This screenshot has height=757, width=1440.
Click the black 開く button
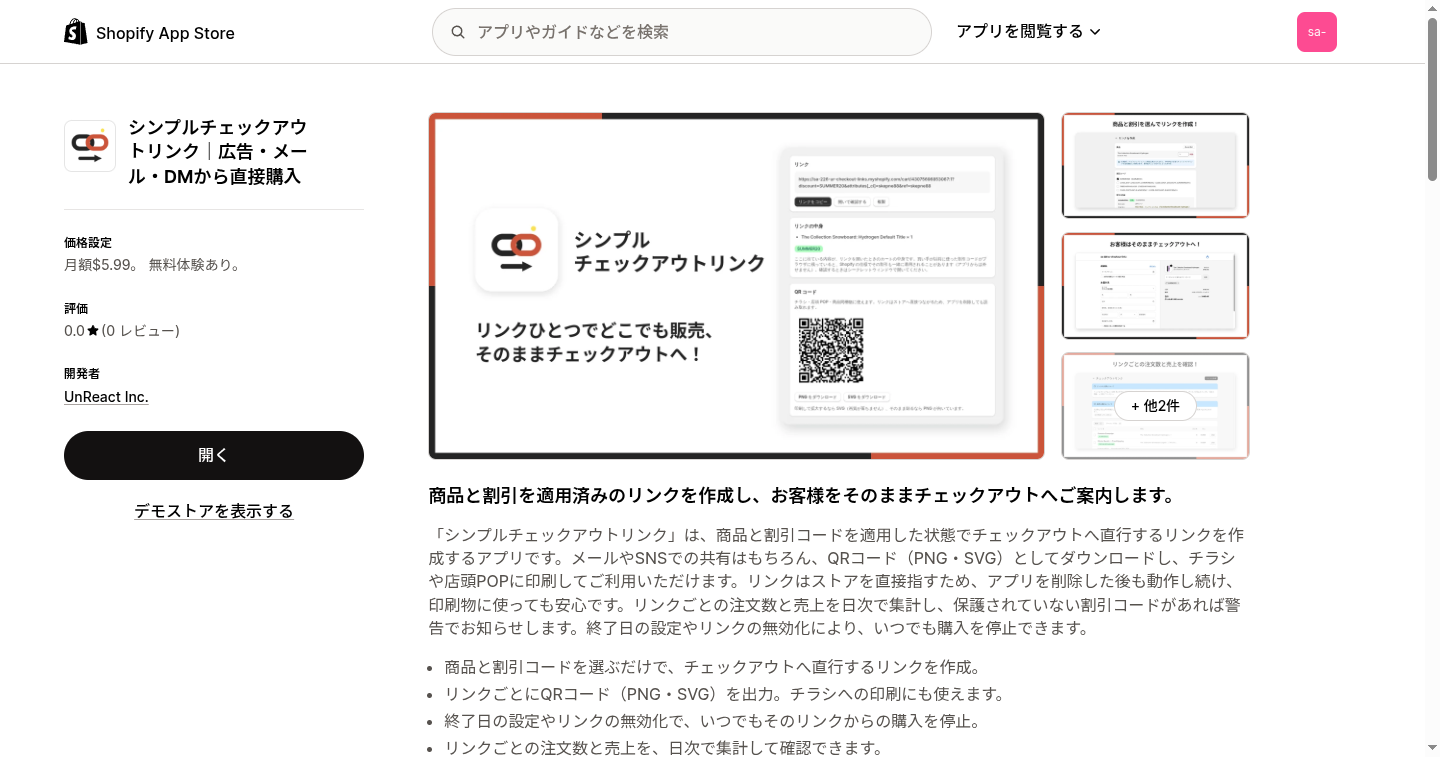pos(214,455)
